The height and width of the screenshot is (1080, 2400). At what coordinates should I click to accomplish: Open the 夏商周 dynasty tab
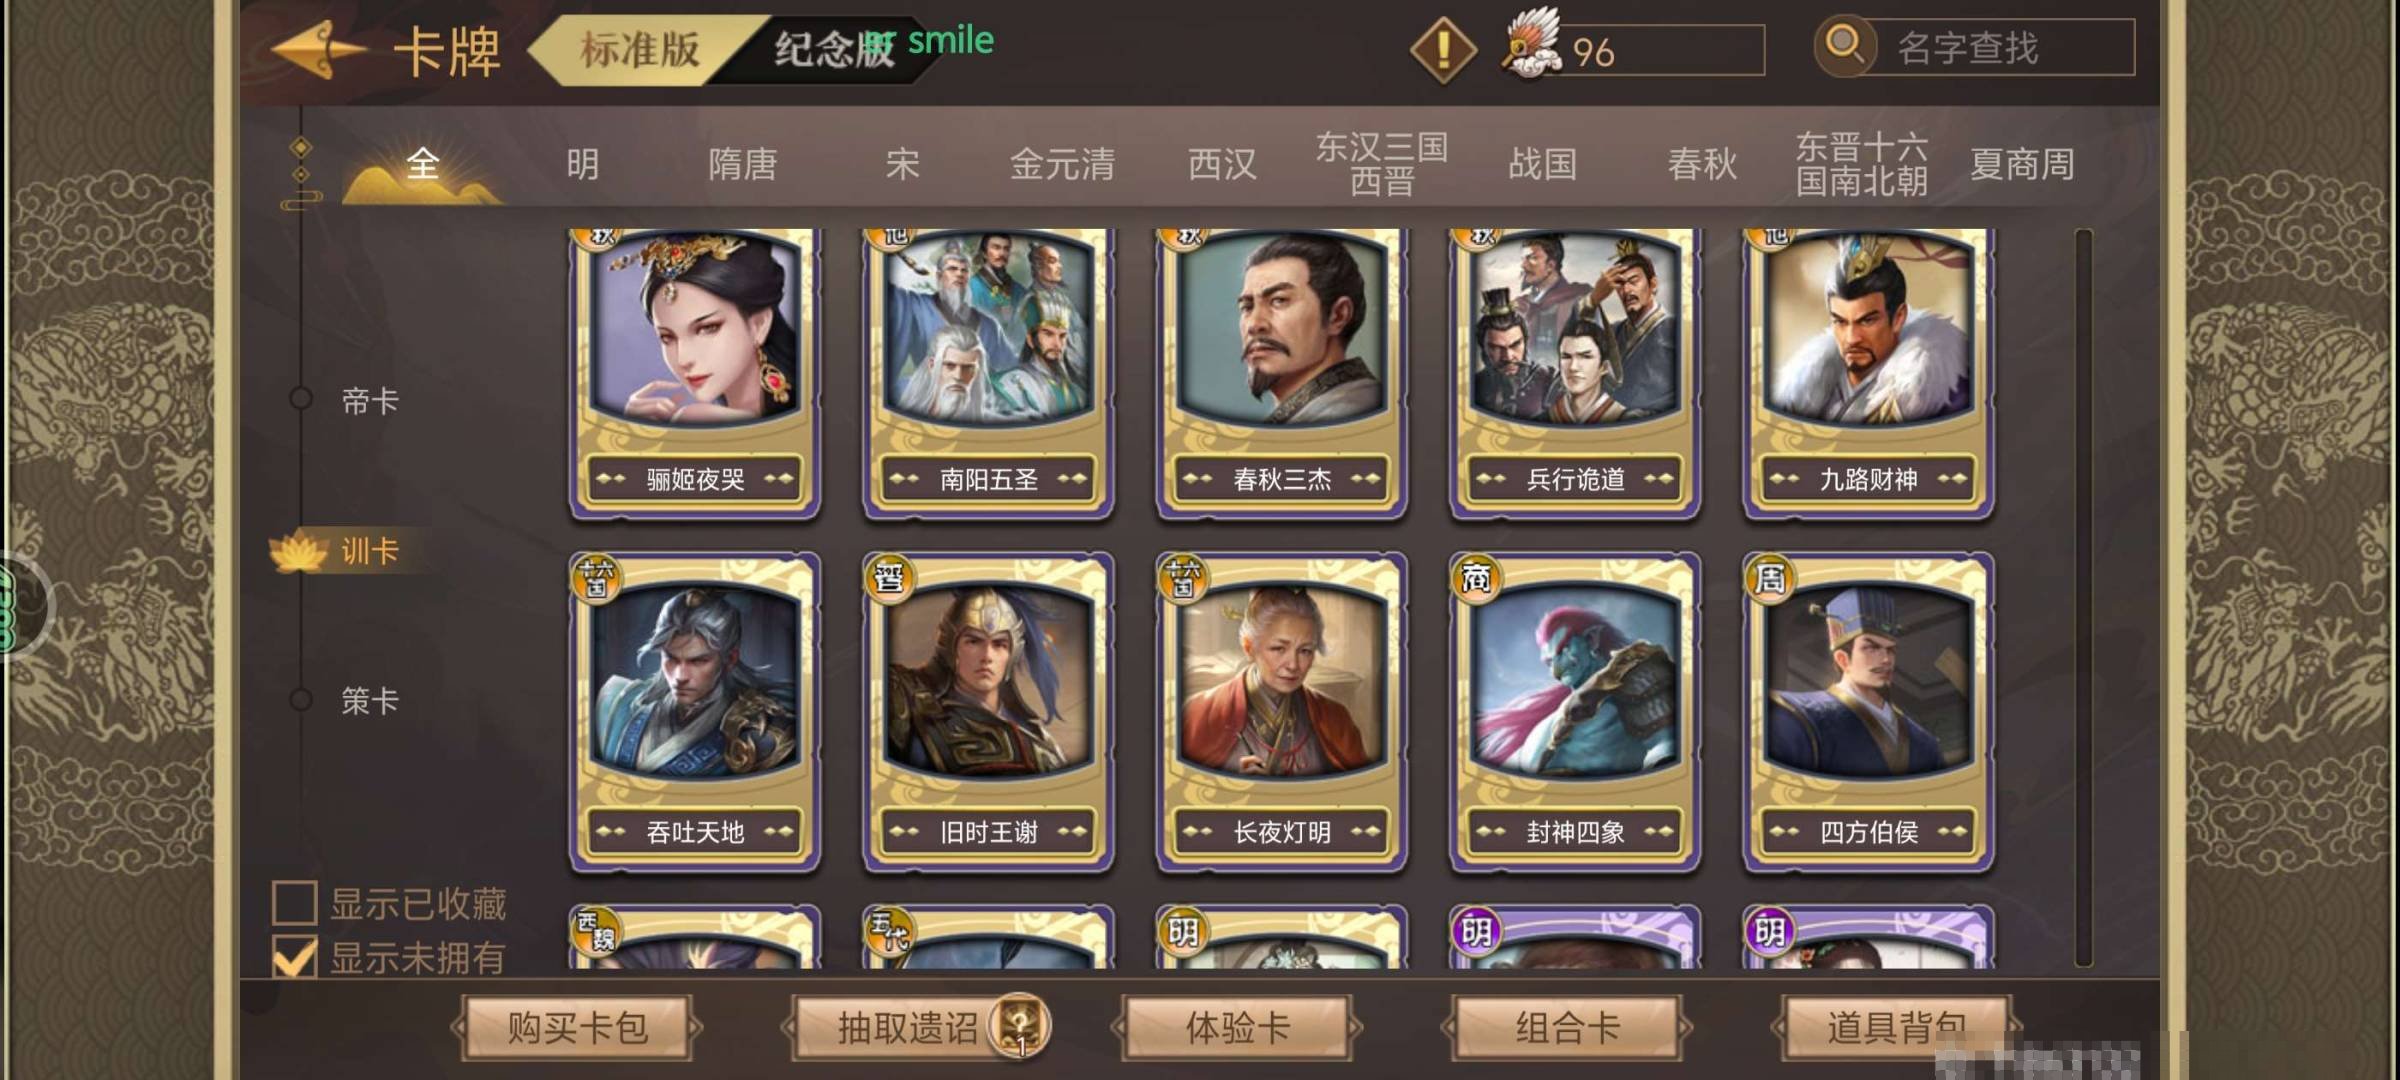(2022, 163)
